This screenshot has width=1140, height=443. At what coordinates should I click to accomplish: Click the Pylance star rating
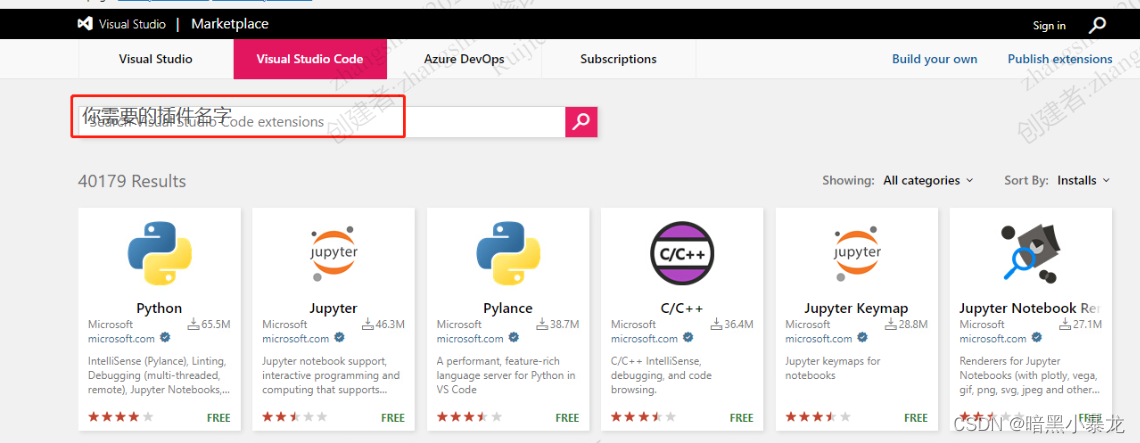[470, 417]
